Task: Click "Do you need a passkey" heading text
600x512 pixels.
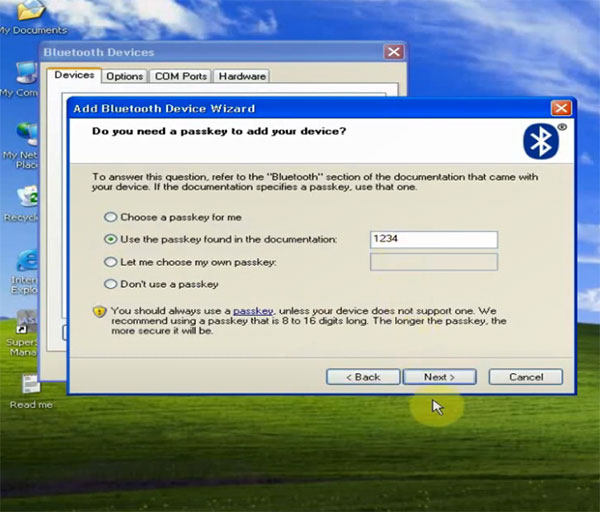Action: pyautogui.click(x=219, y=131)
